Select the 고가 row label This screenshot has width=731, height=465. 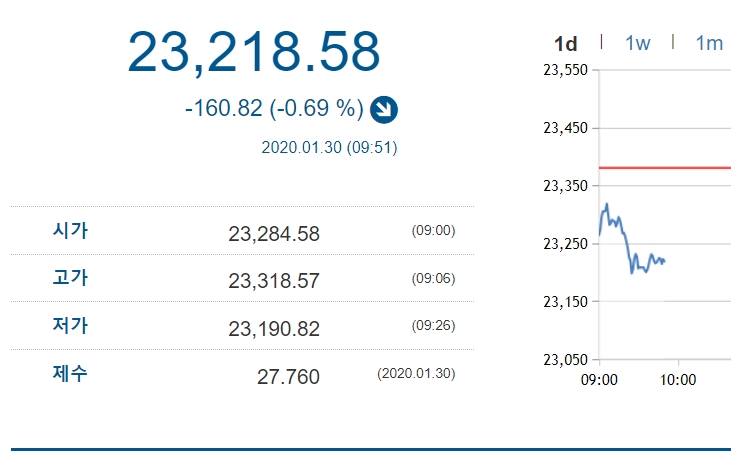70,278
